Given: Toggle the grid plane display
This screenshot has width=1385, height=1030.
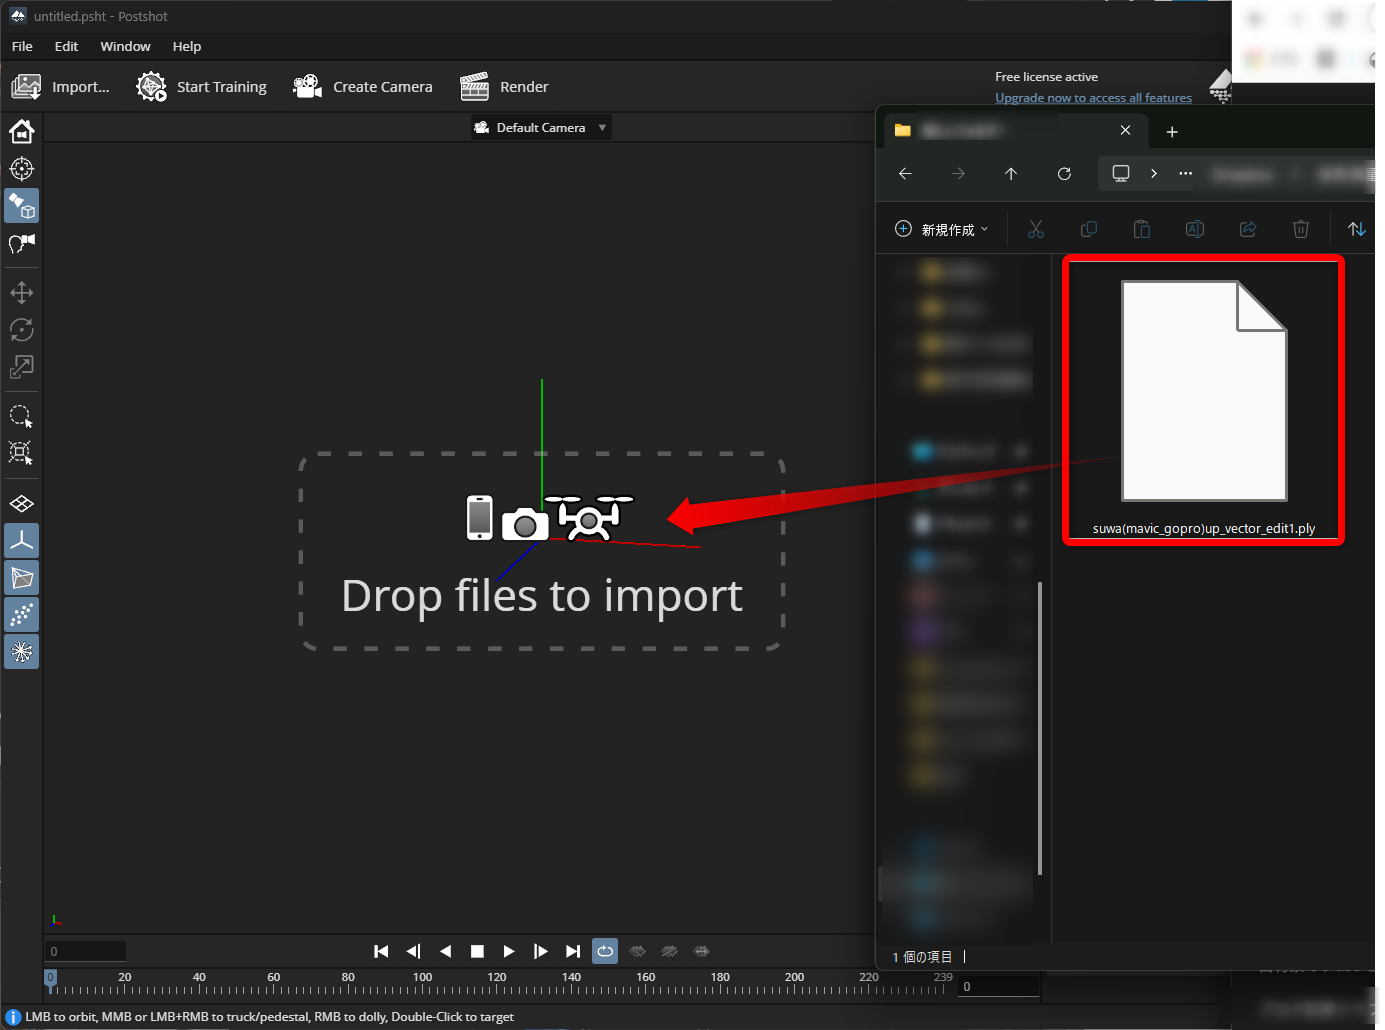Looking at the screenshot, I should point(22,504).
